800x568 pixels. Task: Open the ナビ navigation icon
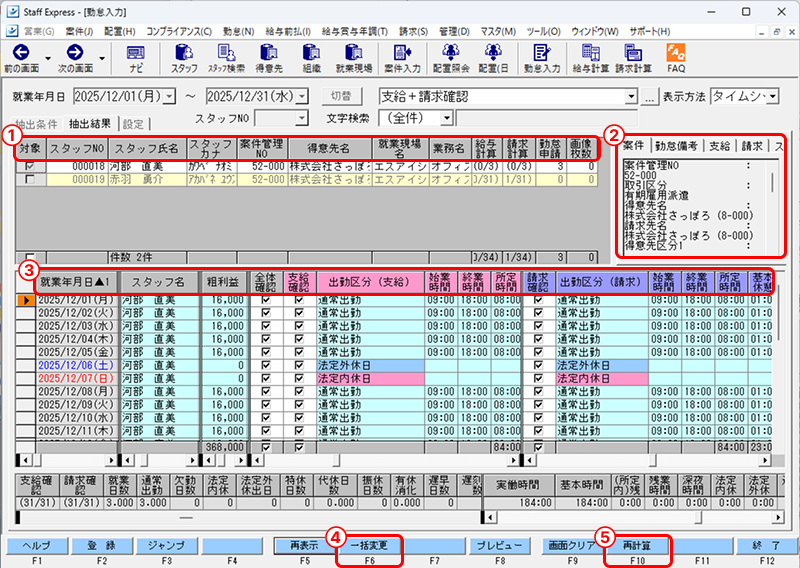[135, 52]
